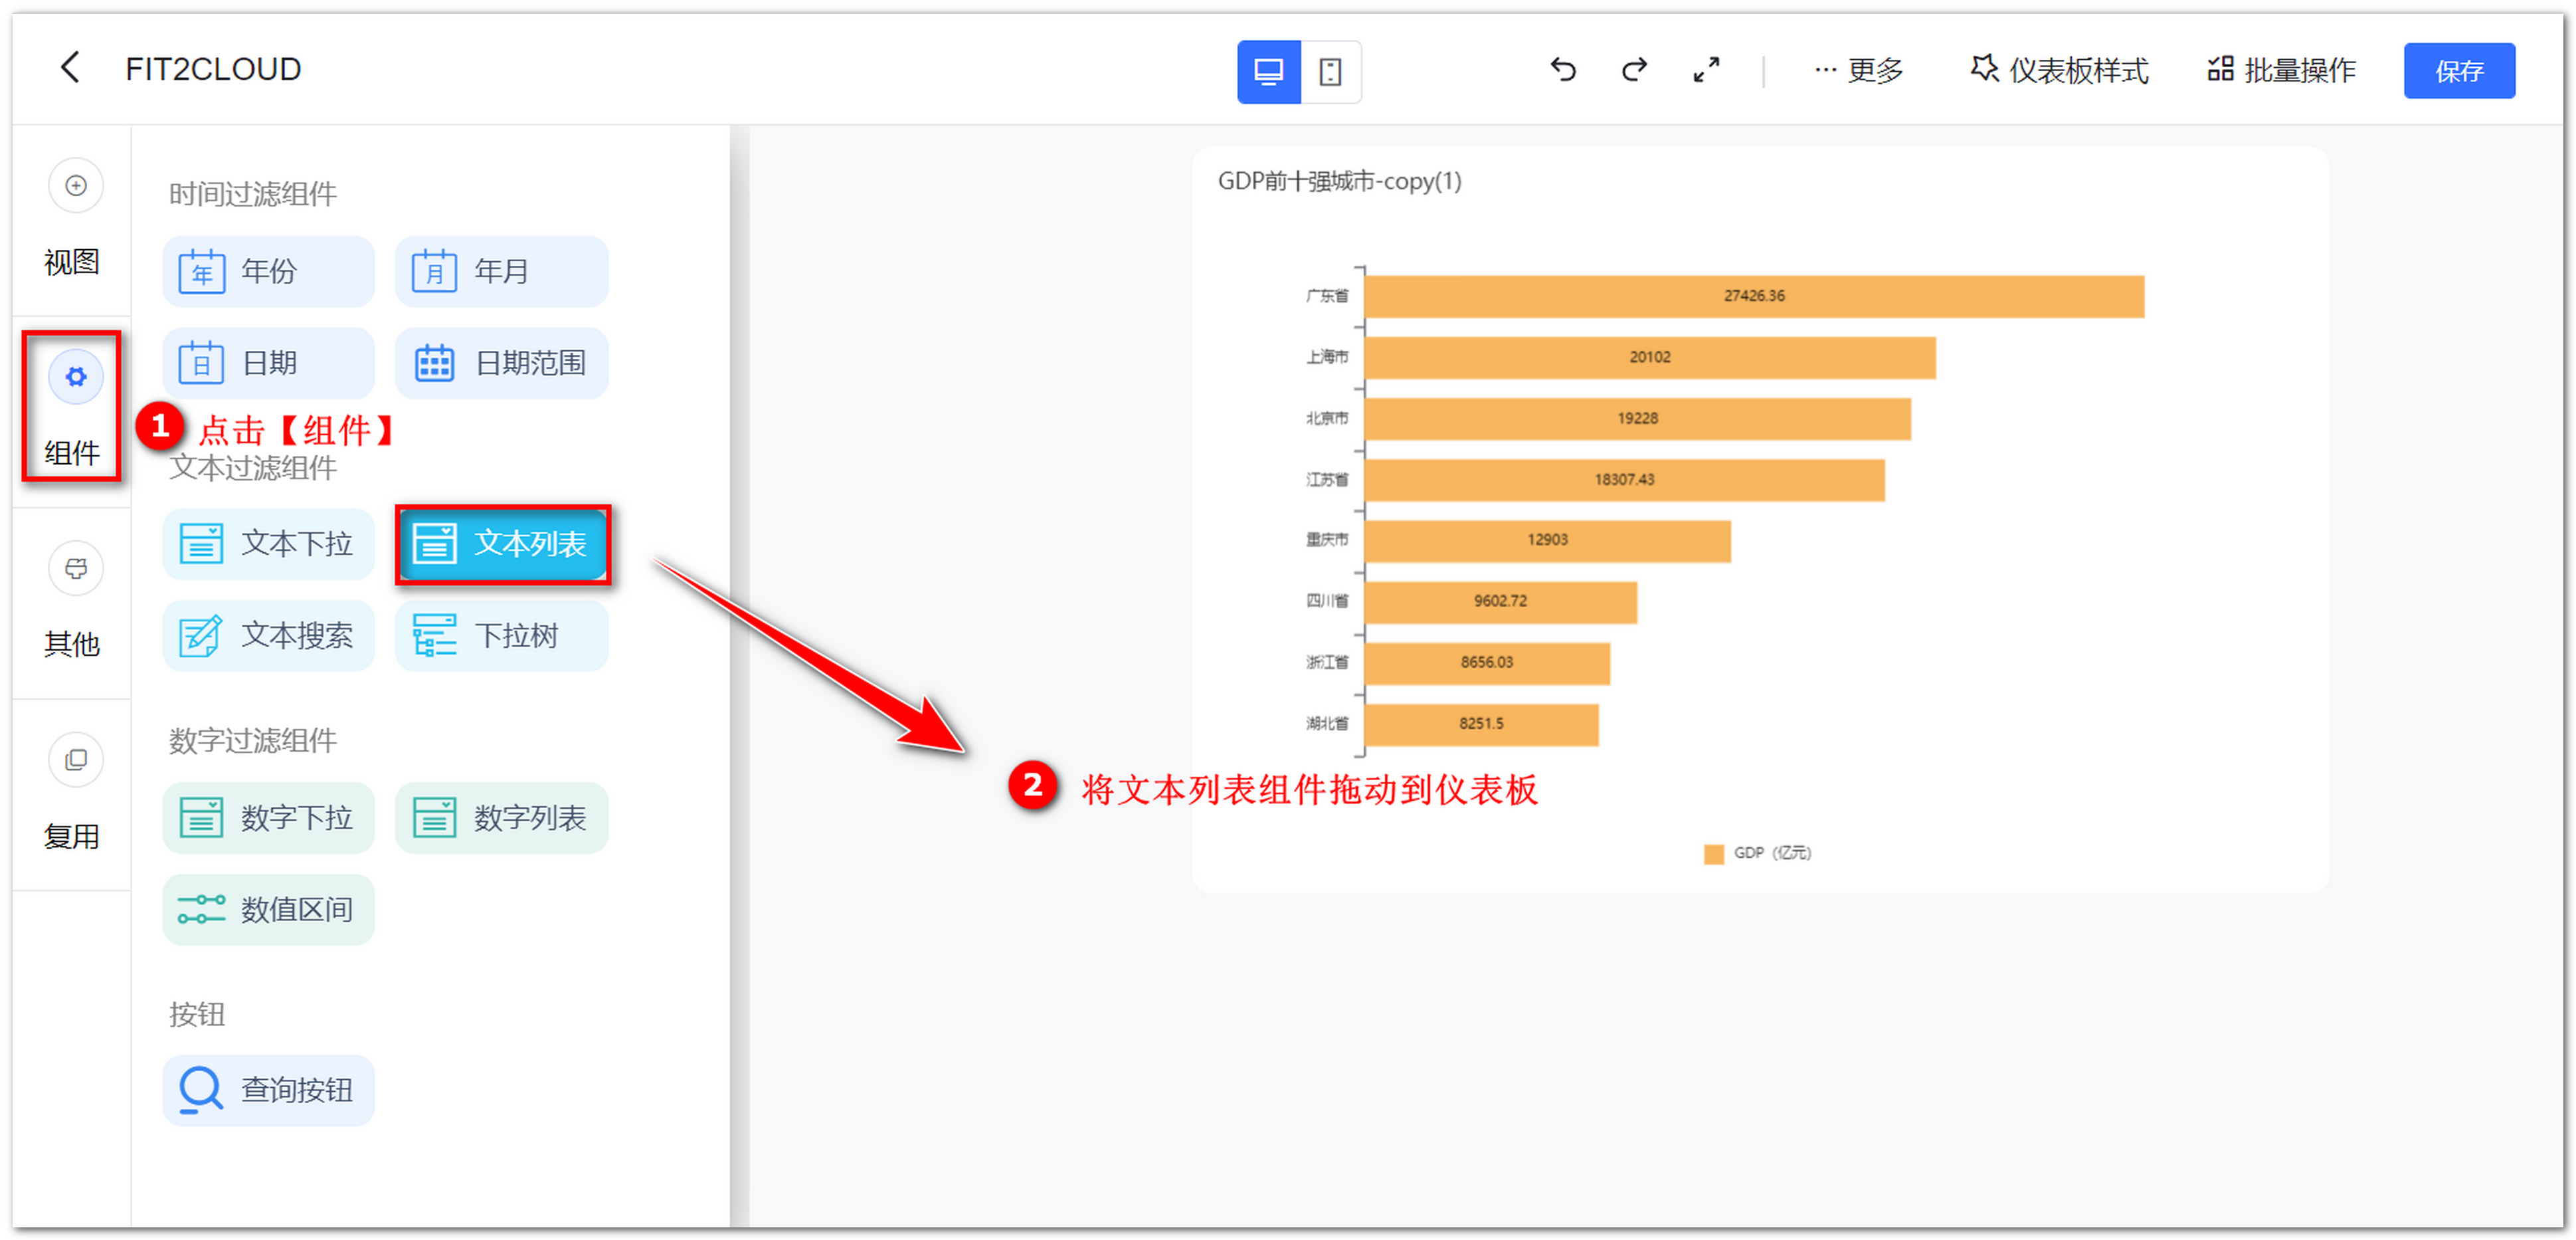Viewport: 2576px width, 1240px height.
Task: Click the 北京市 bar showing 19228
Action: (1637, 418)
